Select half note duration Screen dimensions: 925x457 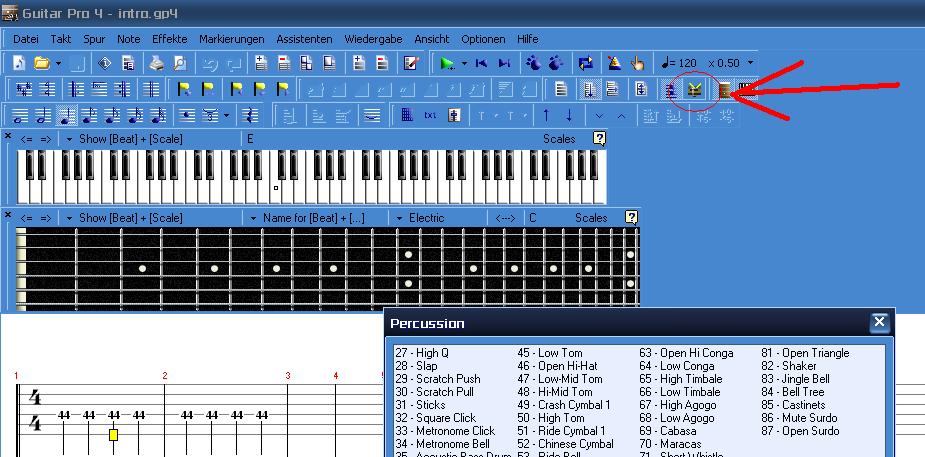click(43, 116)
